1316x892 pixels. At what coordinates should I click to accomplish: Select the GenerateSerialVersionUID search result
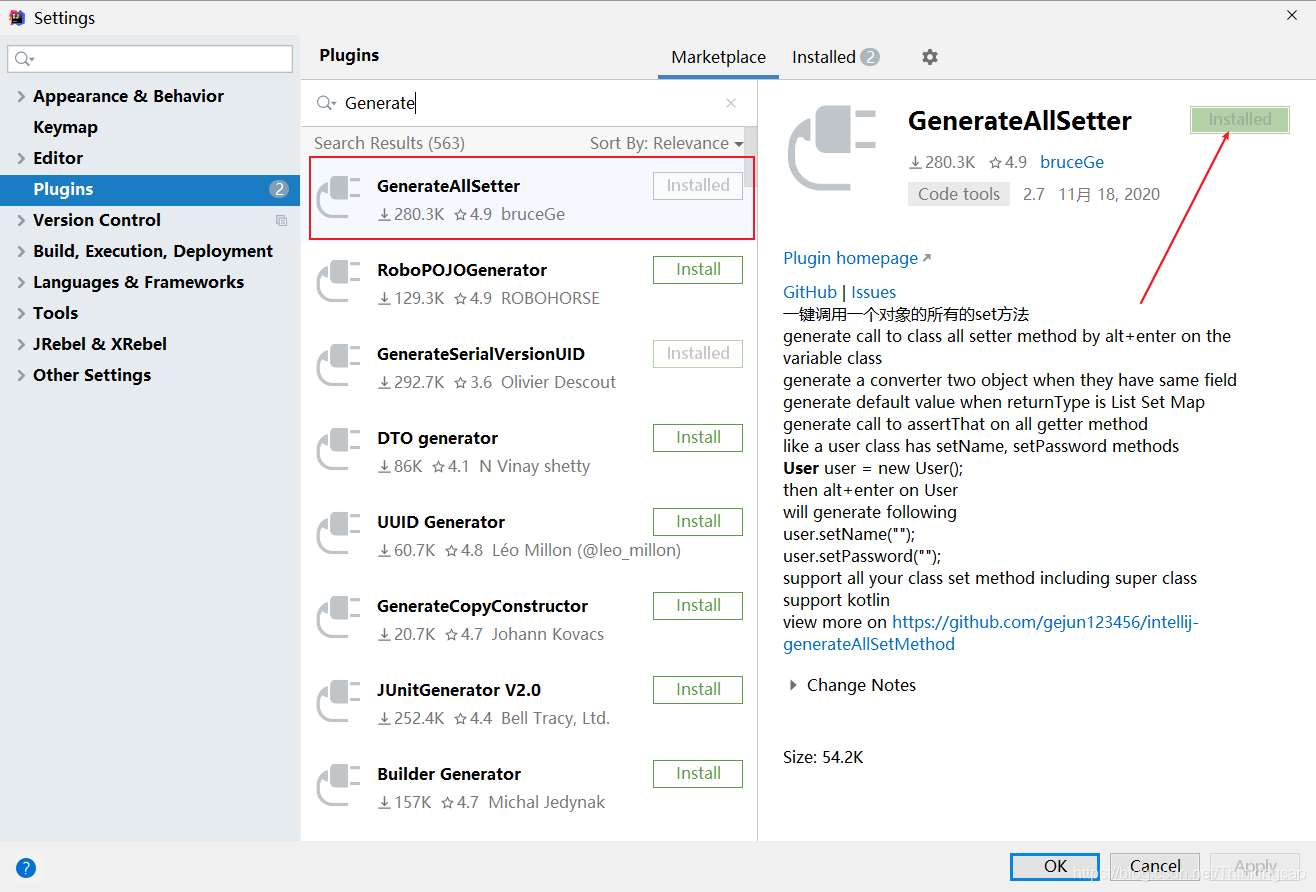tap(529, 366)
